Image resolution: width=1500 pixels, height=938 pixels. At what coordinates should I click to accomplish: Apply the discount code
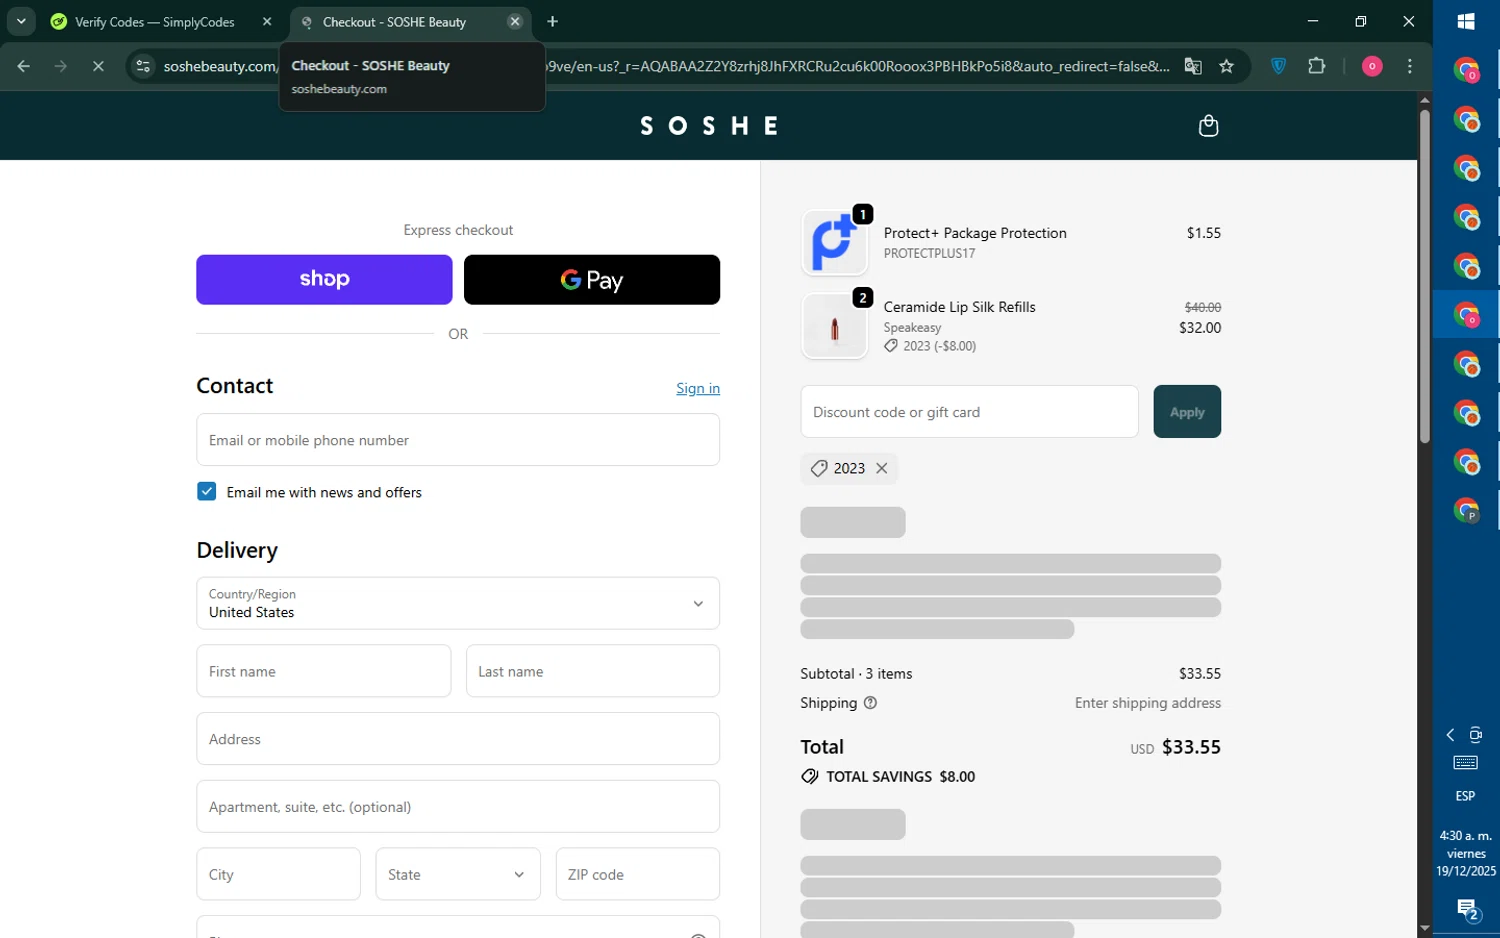click(1187, 411)
